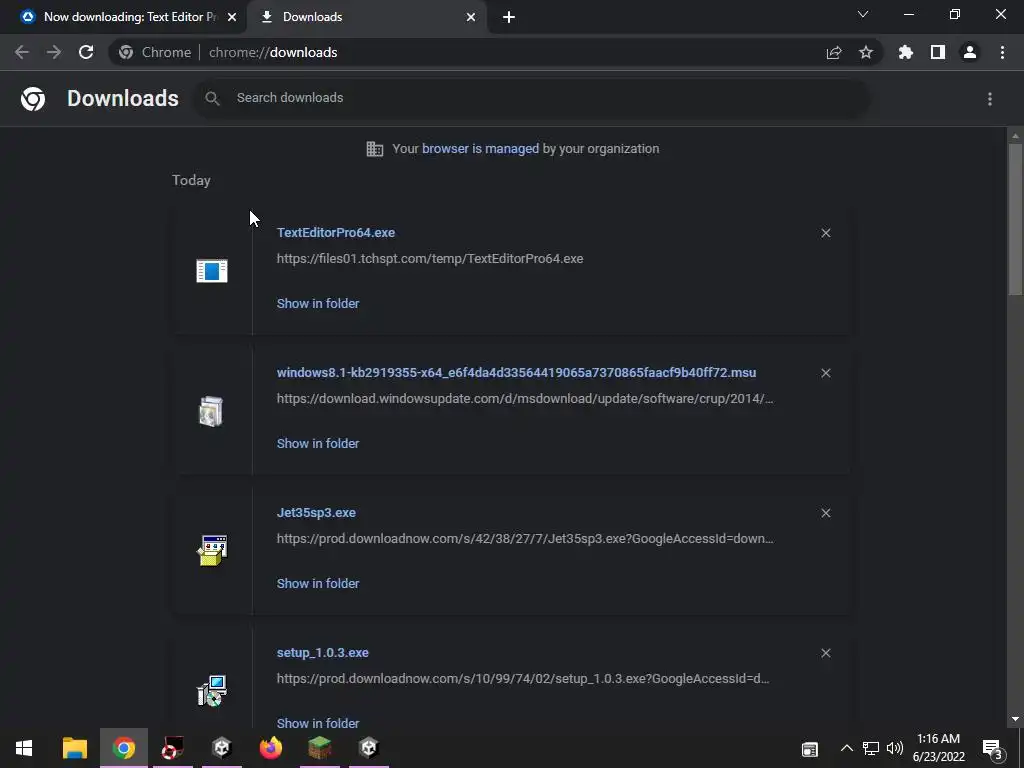Open the TextEditorPro64.exe file link
The height and width of the screenshot is (768, 1024).
coord(336,232)
